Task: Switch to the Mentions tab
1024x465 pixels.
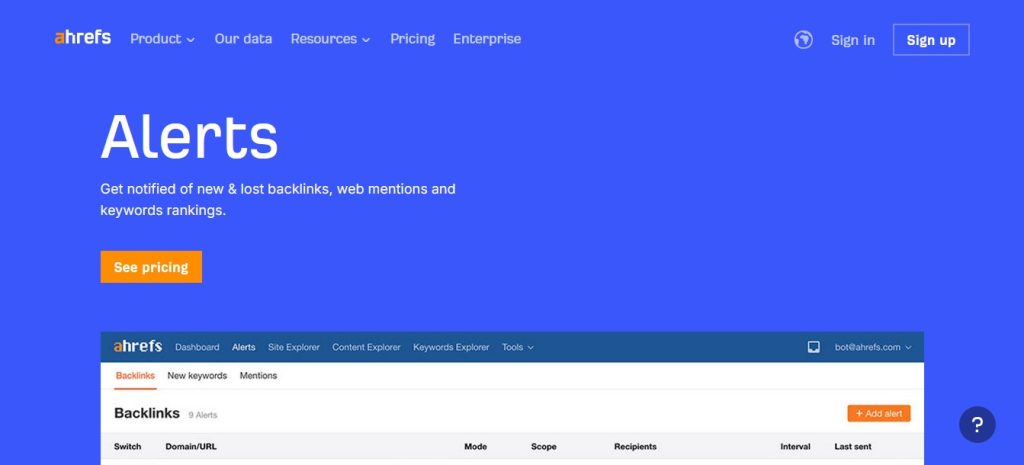Action: coord(258,376)
